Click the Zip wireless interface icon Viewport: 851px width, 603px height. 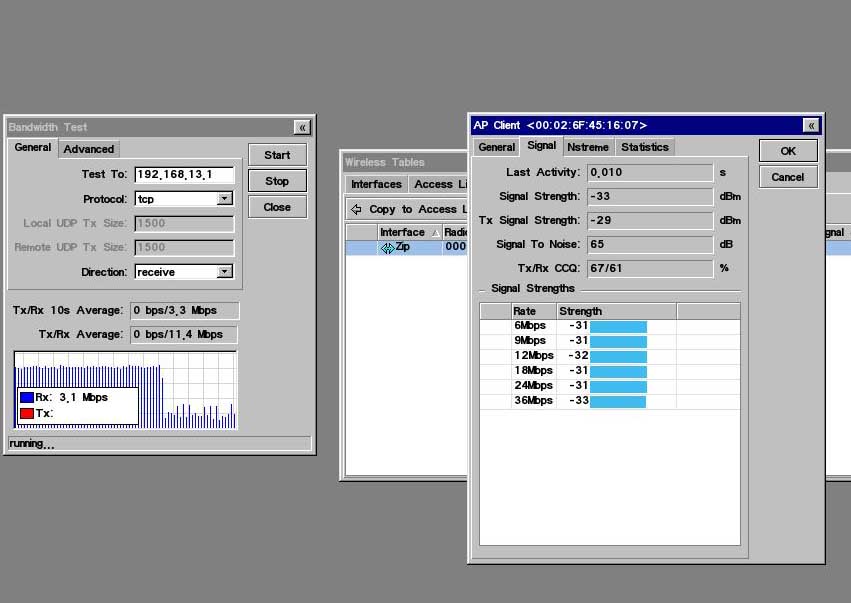pos(387,247)
